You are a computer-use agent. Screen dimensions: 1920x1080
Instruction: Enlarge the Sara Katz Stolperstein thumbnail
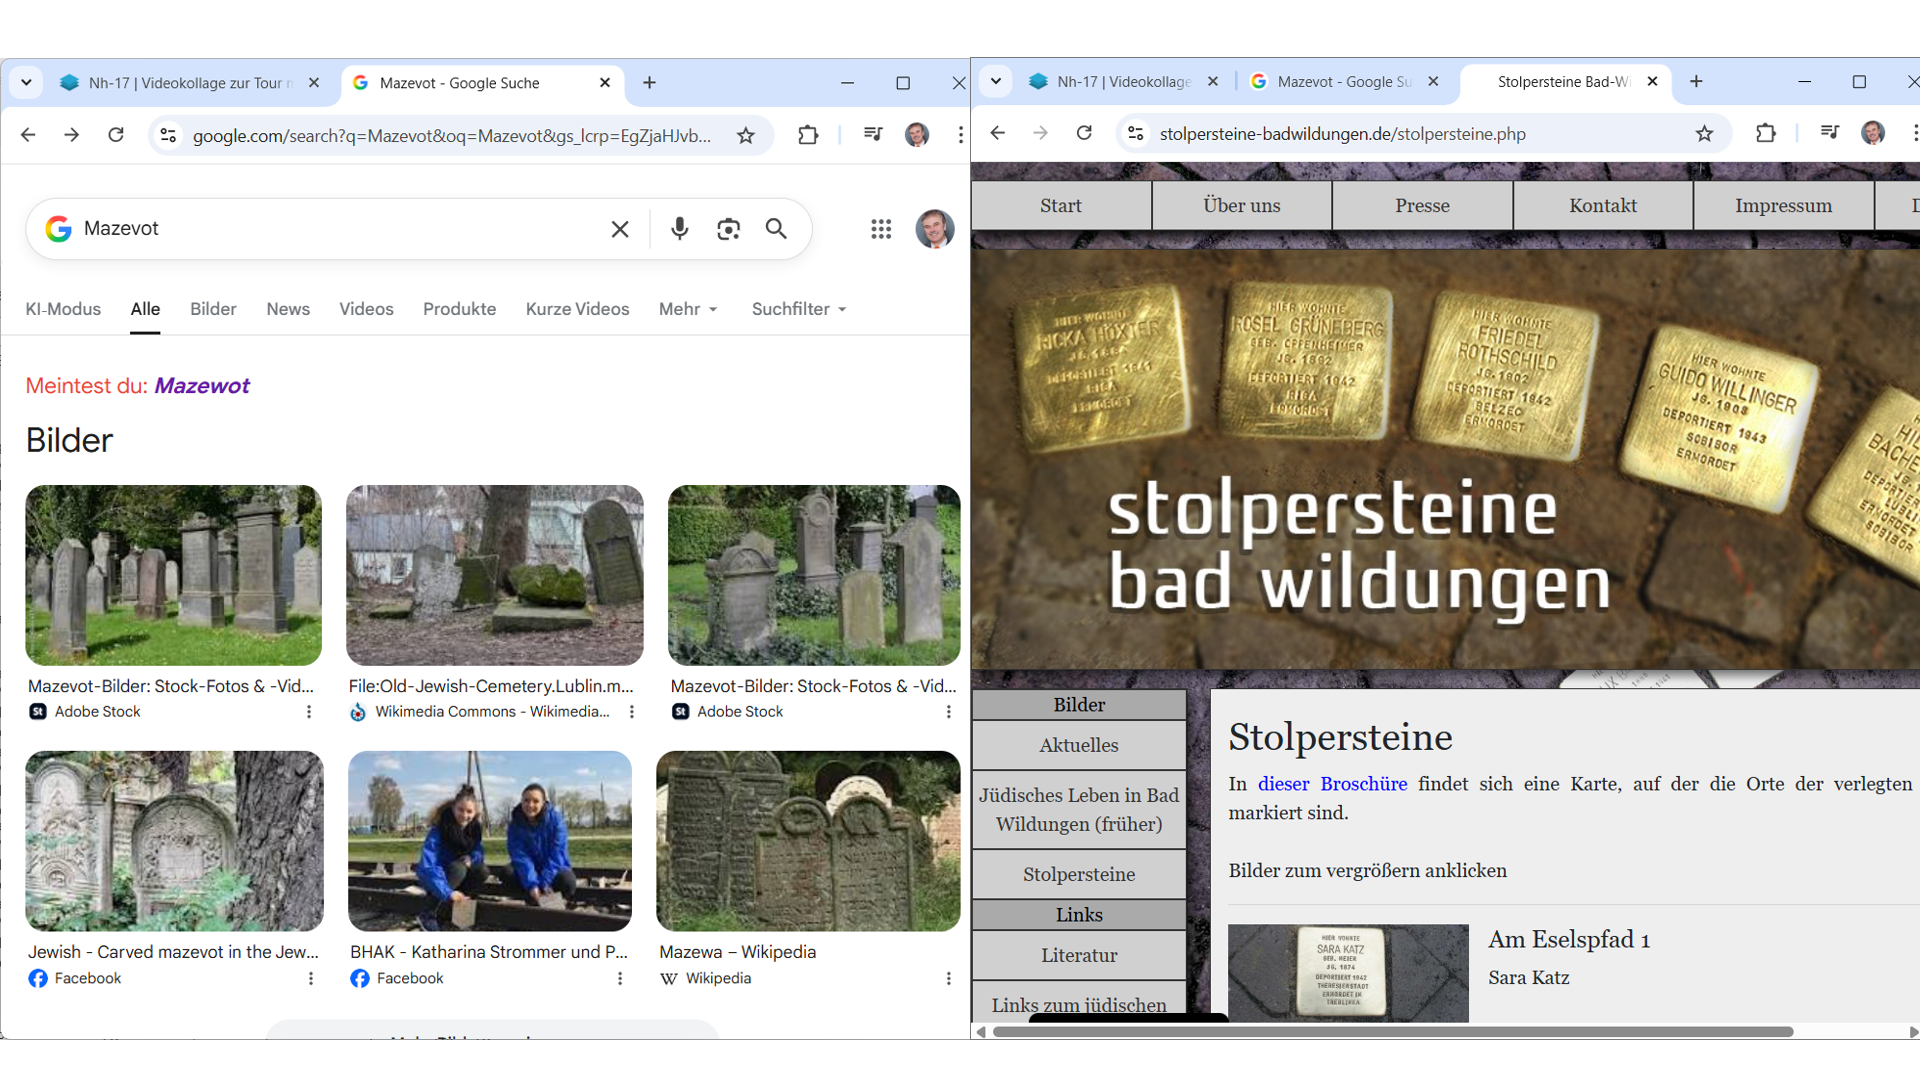[x=1347, y=972]
